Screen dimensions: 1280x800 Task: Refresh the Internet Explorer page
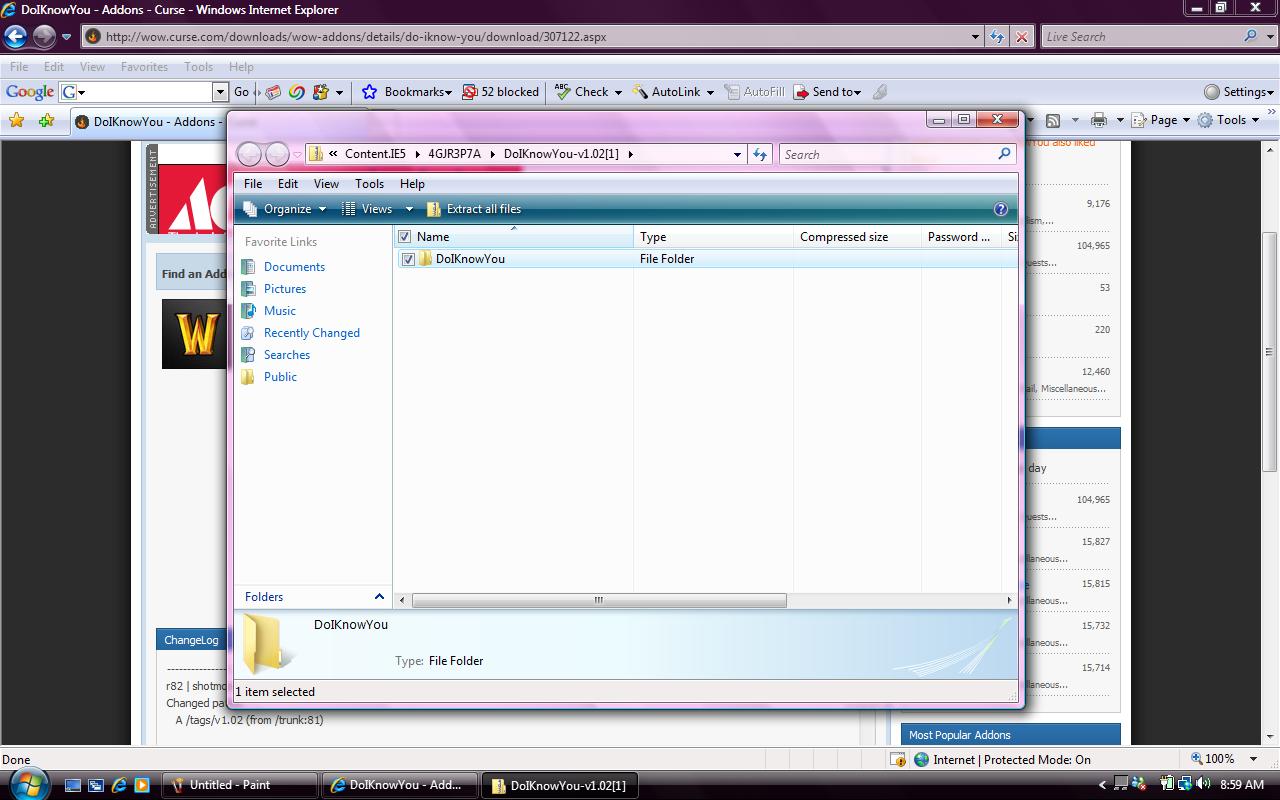tap(997, 37)
